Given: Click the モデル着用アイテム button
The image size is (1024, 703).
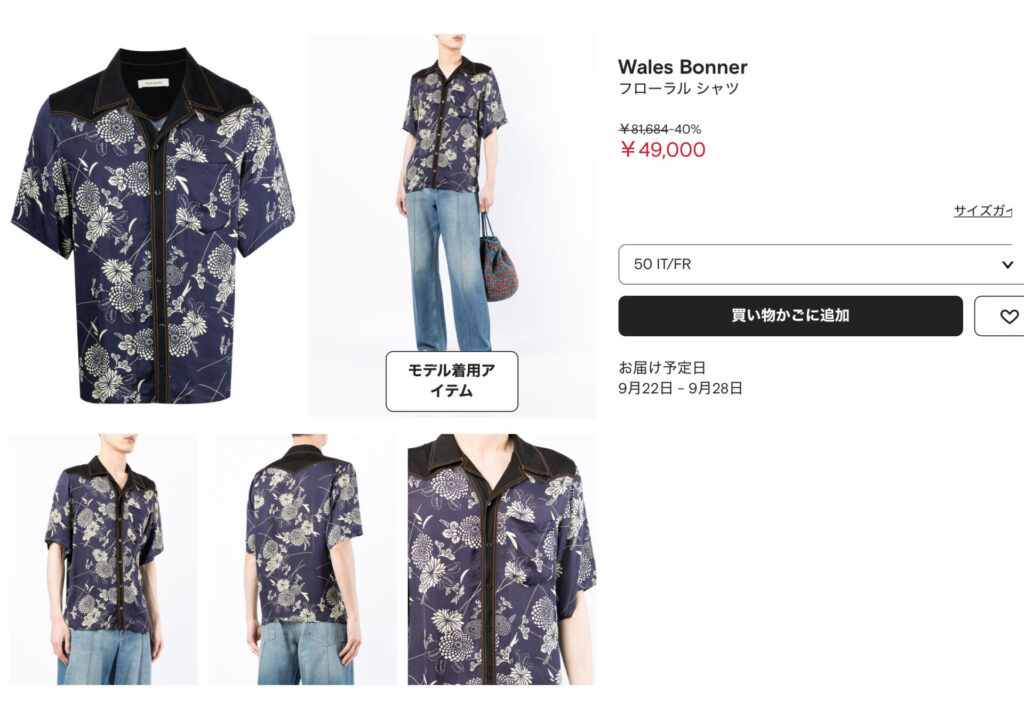Looking at the screenshot, I should [x=452, y=381].
